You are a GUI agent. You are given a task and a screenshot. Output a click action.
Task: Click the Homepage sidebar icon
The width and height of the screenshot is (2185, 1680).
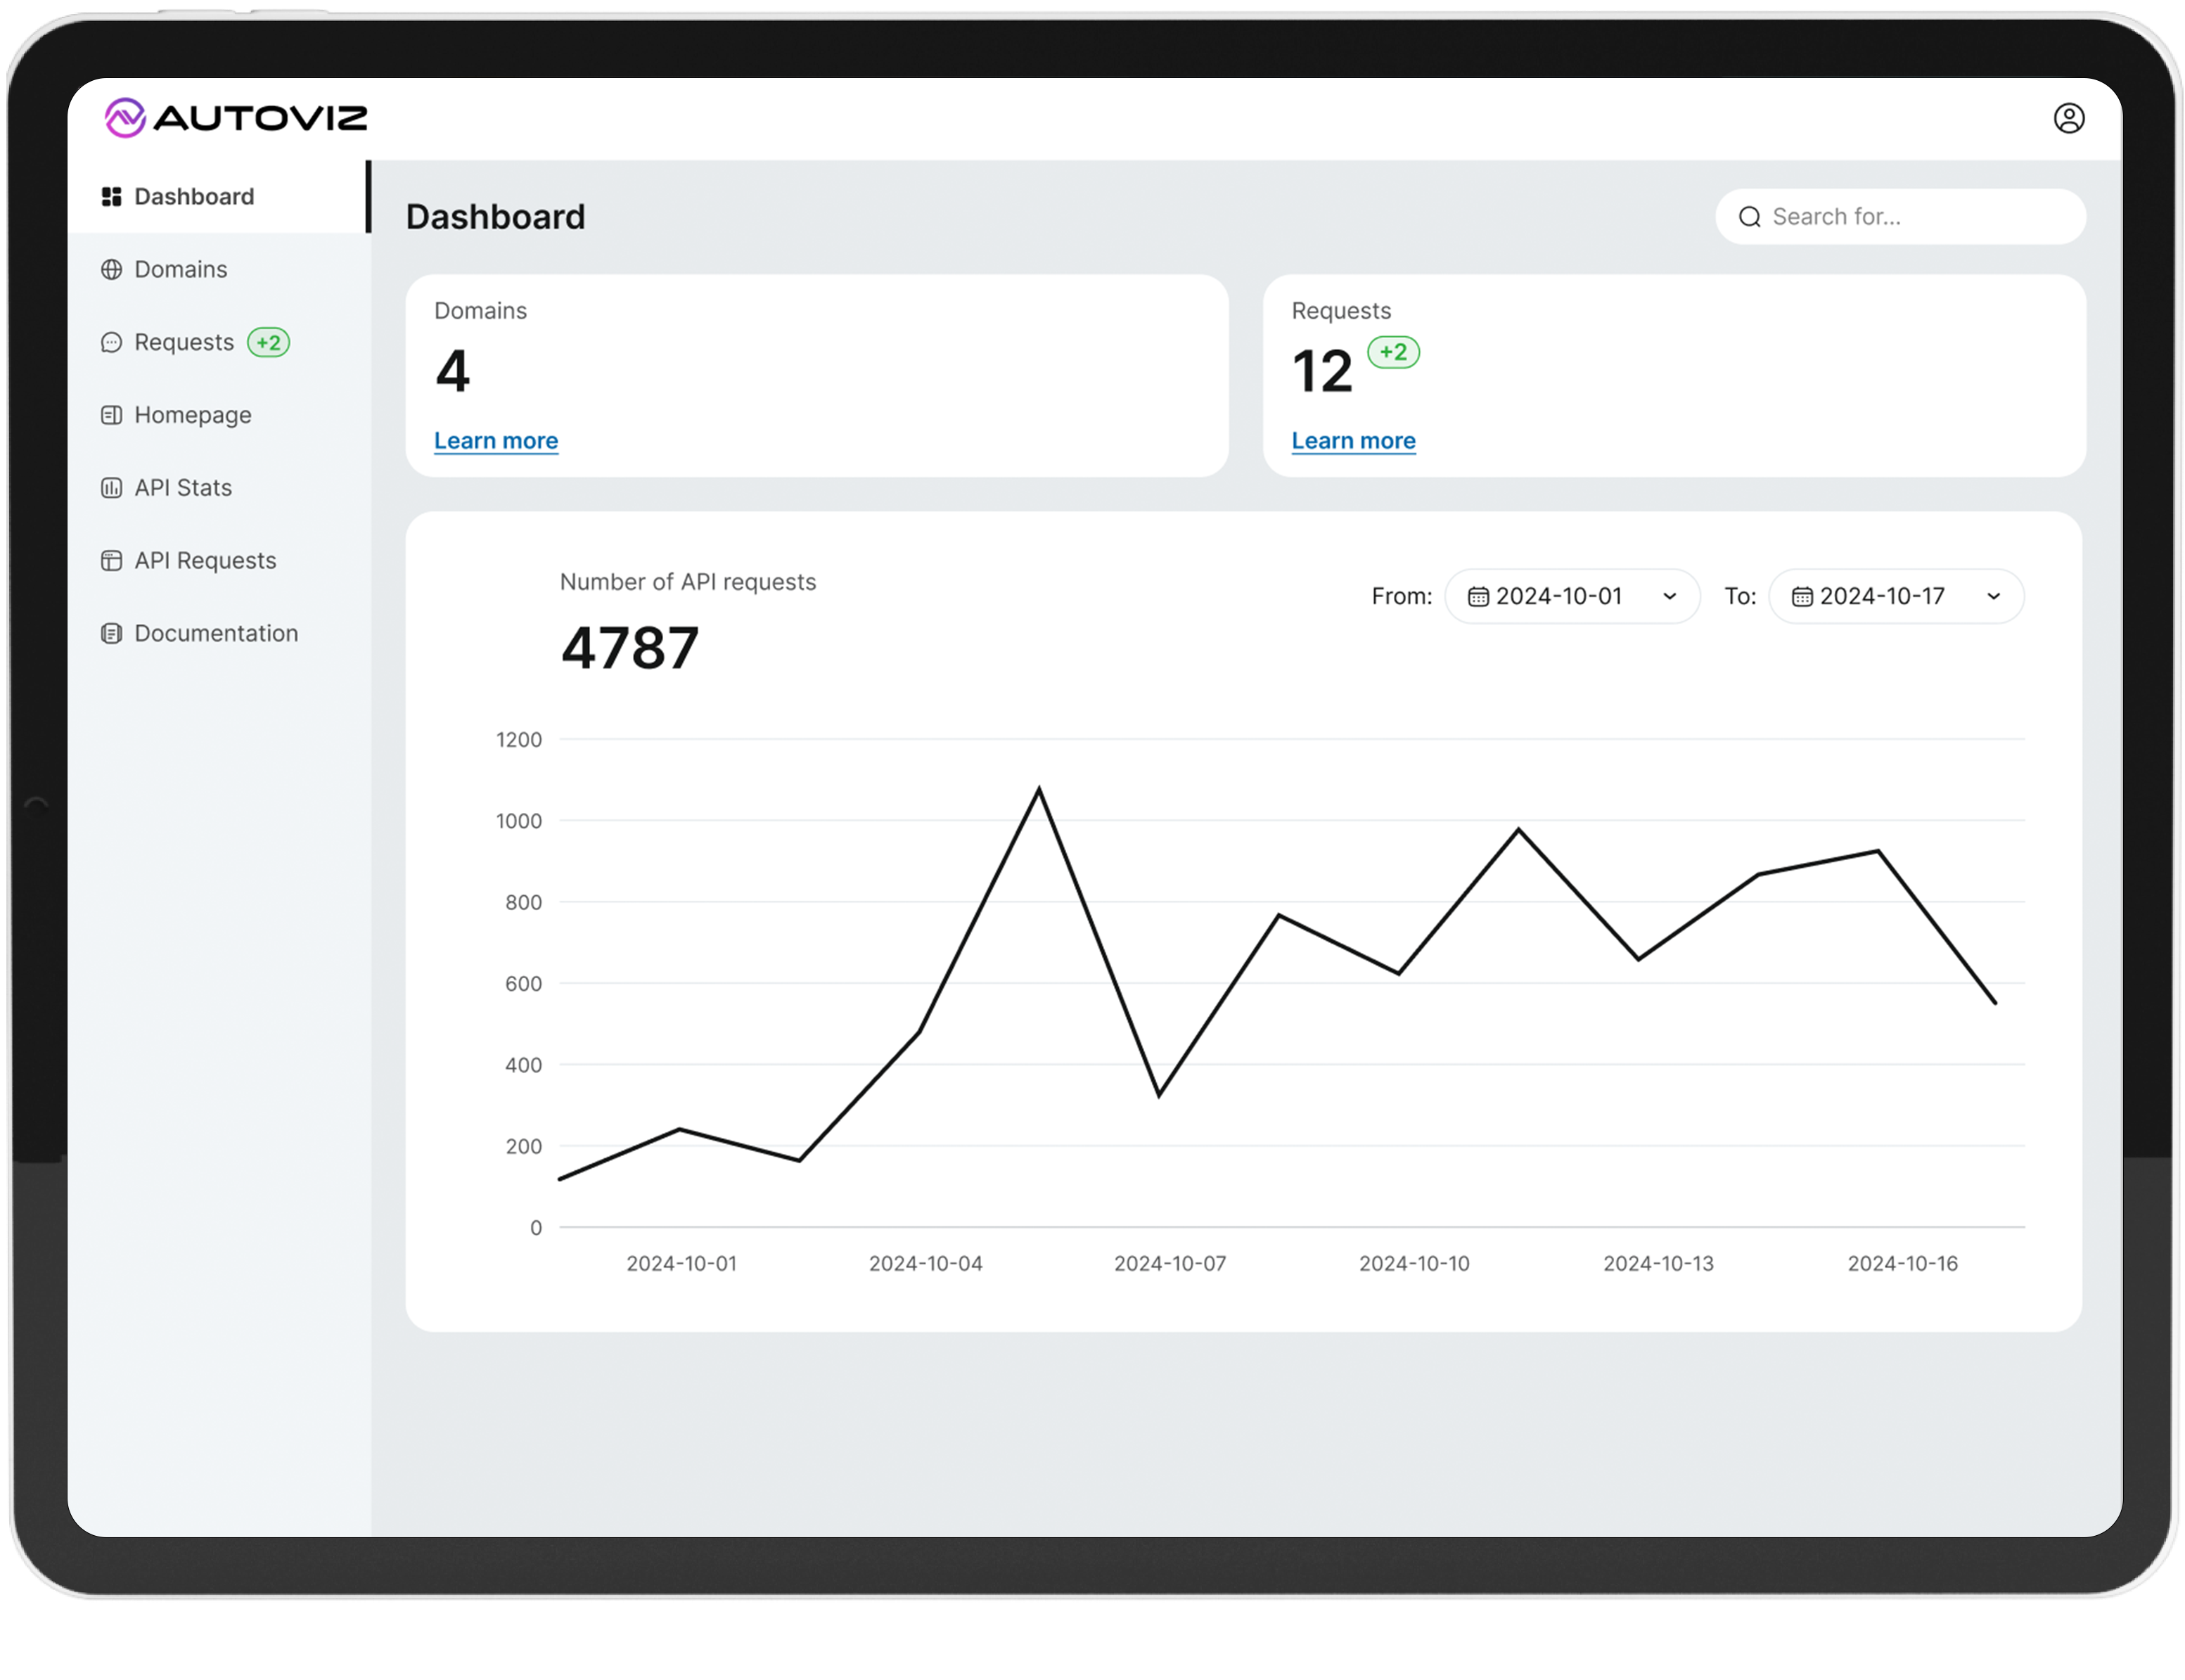[111, 415]
